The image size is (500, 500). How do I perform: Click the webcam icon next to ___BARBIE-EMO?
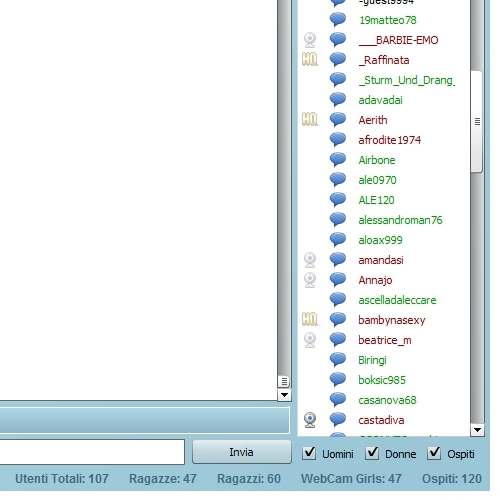point(310,40)
